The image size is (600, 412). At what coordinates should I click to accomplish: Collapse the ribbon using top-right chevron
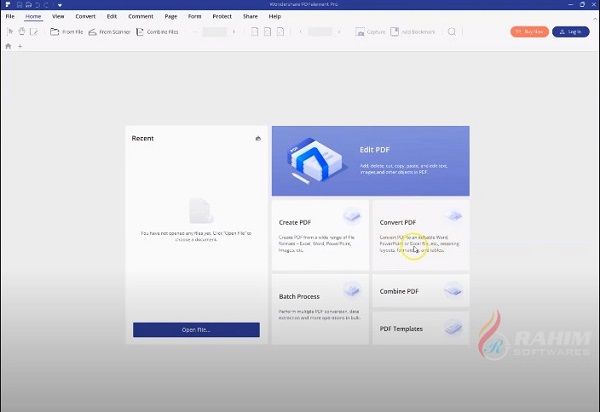(x=595, y=18)
